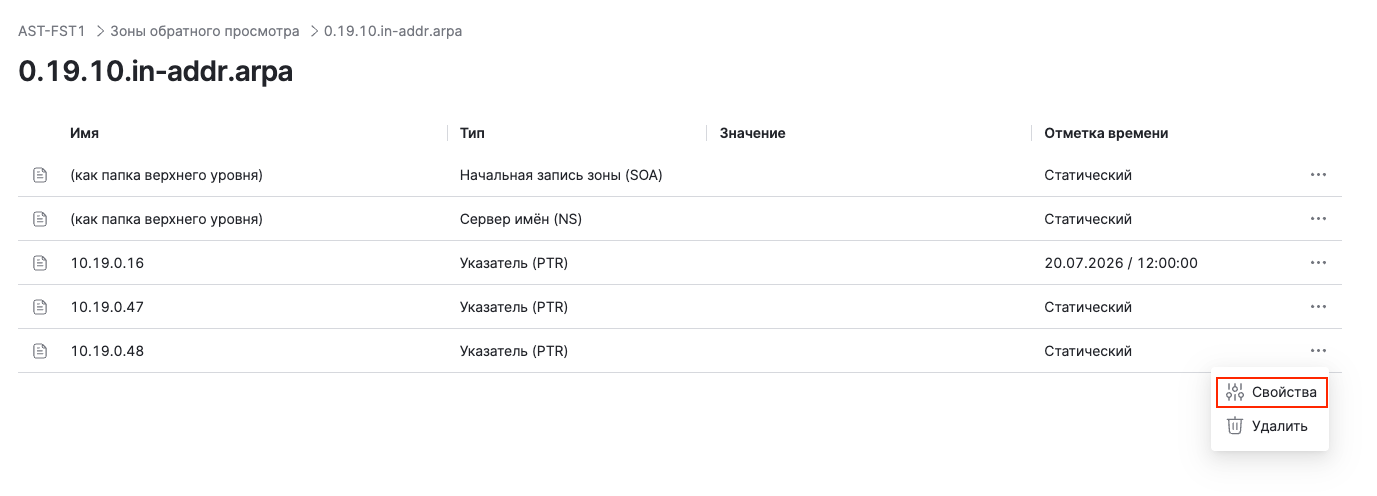Toggle the three-dot menu for 10.19.0.48
This screenshot has width=1377, height=496.
point(1318,351)
